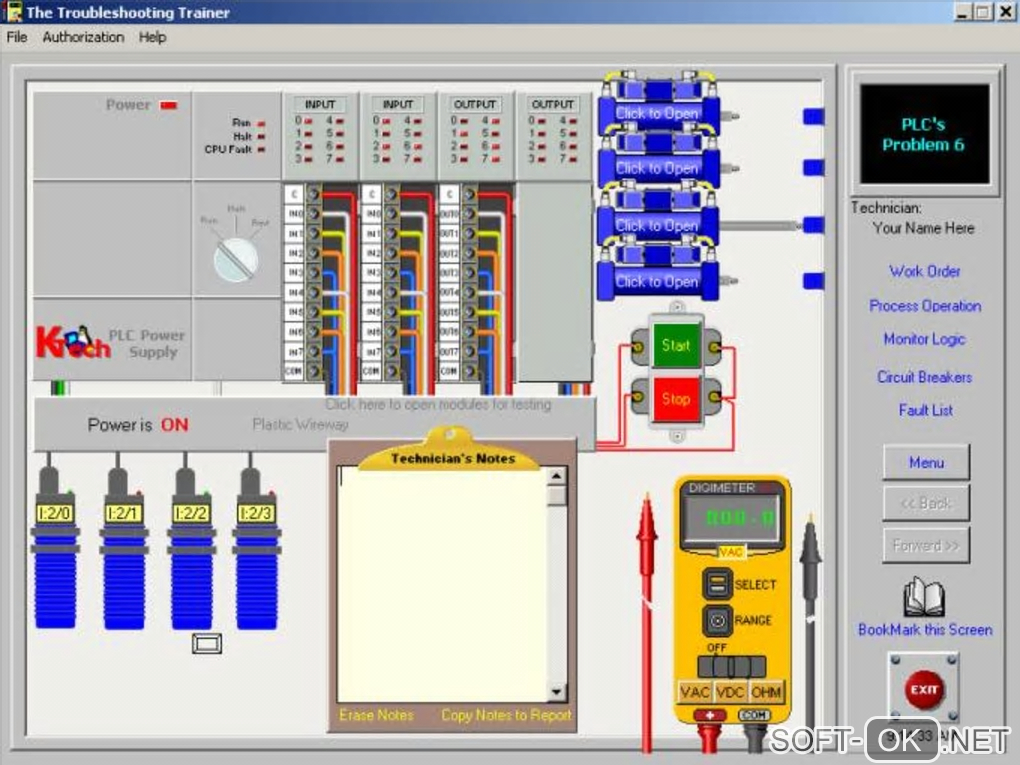Select proximity sensor I:2/1
Screen dimensions: 1020x765
(122, 546)
